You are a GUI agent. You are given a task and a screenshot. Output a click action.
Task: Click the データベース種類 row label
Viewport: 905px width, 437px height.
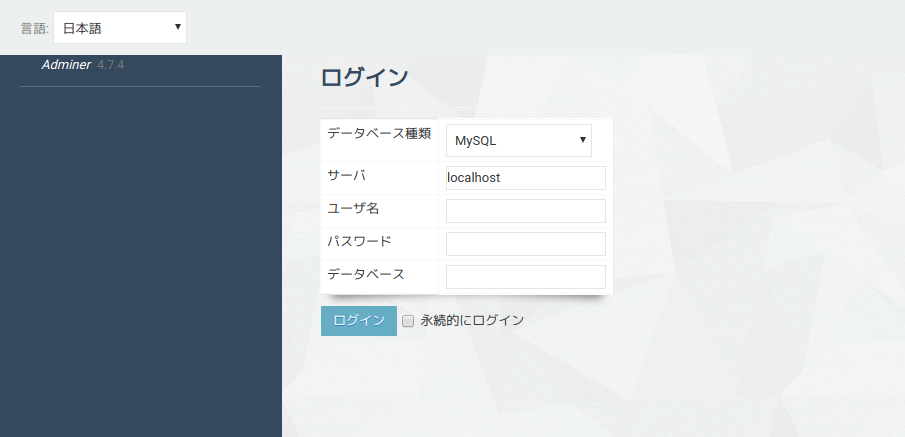tap(379, 133)
